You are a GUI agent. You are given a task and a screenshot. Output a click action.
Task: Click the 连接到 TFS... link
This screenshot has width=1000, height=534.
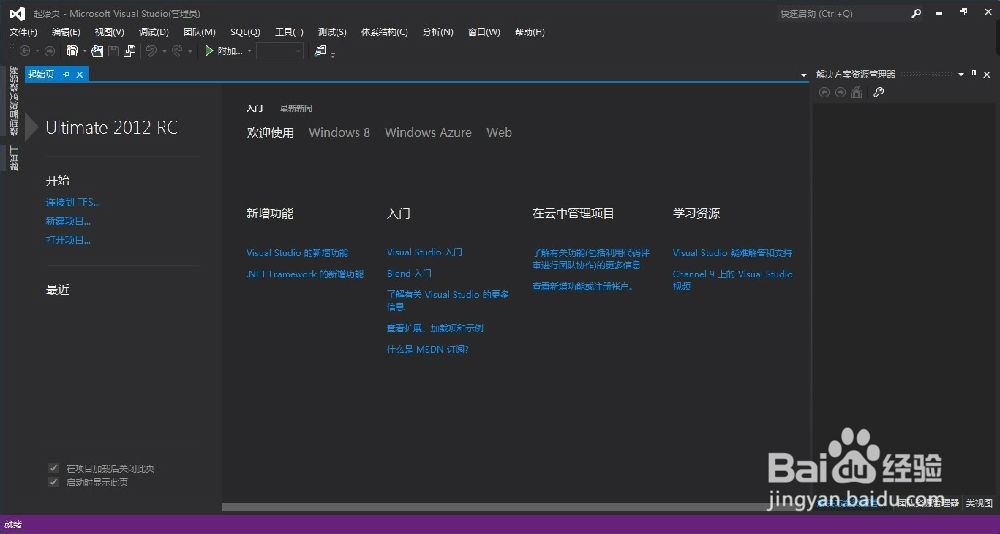(73, 202)
